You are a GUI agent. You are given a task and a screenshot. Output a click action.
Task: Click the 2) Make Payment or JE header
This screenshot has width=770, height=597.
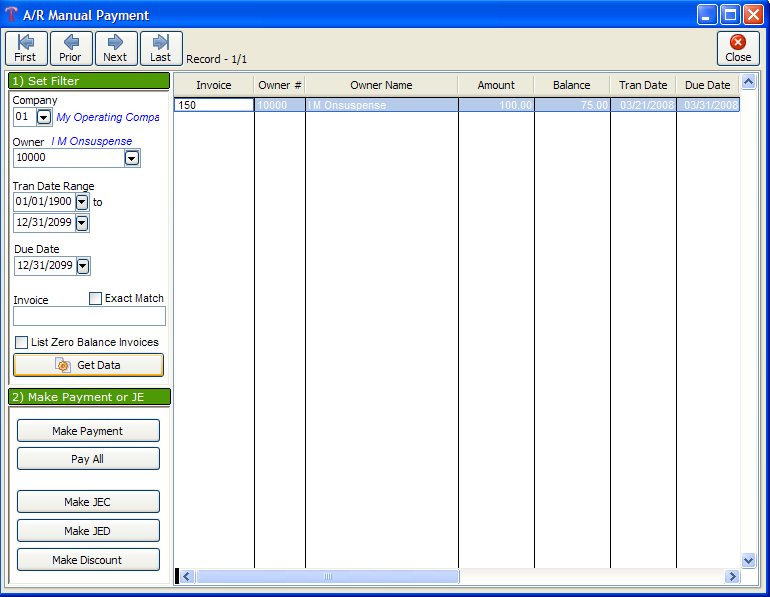click(89, 397)
